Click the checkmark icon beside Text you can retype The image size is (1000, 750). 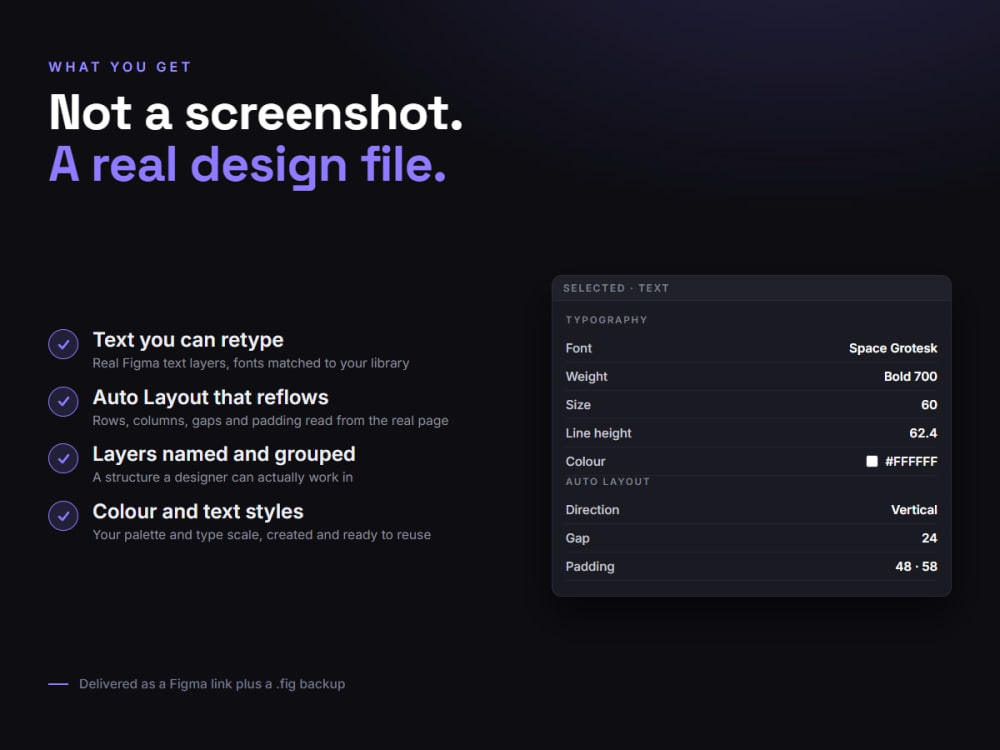(x=63, y=344)
